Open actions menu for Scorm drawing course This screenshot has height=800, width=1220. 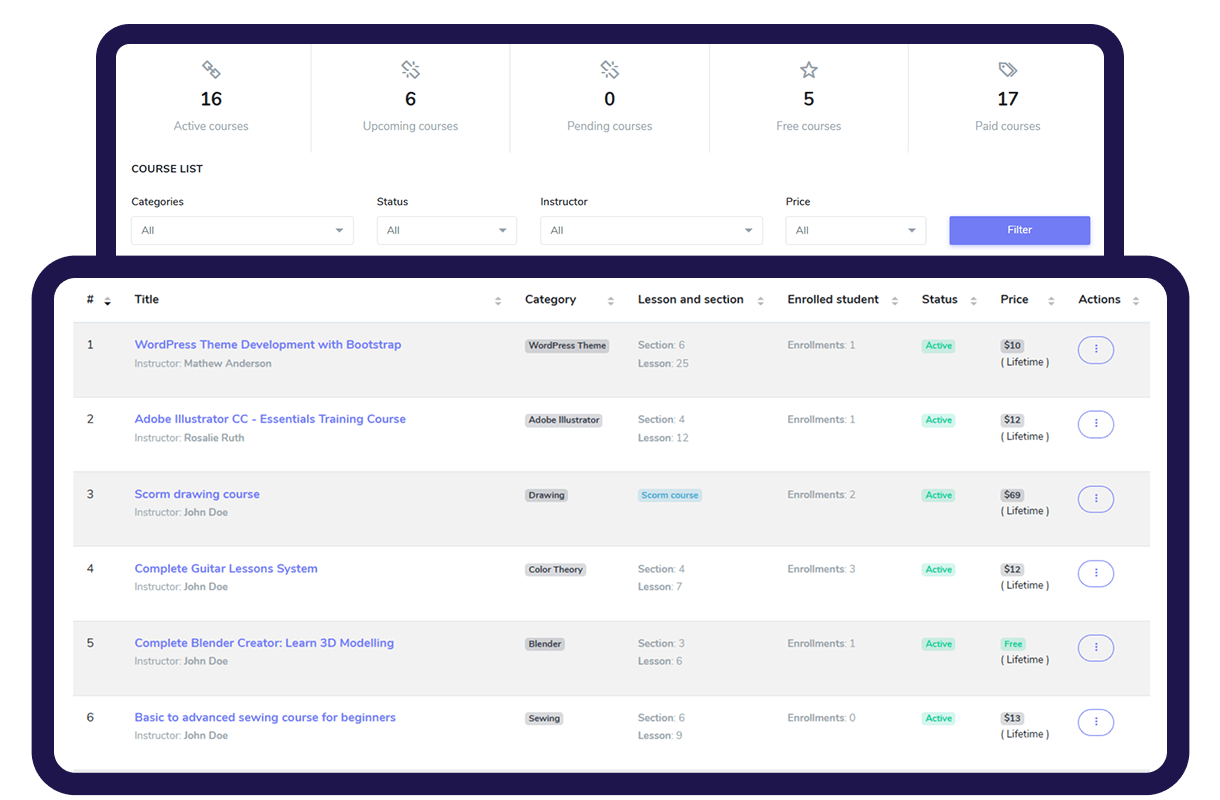coord(1096,499)
